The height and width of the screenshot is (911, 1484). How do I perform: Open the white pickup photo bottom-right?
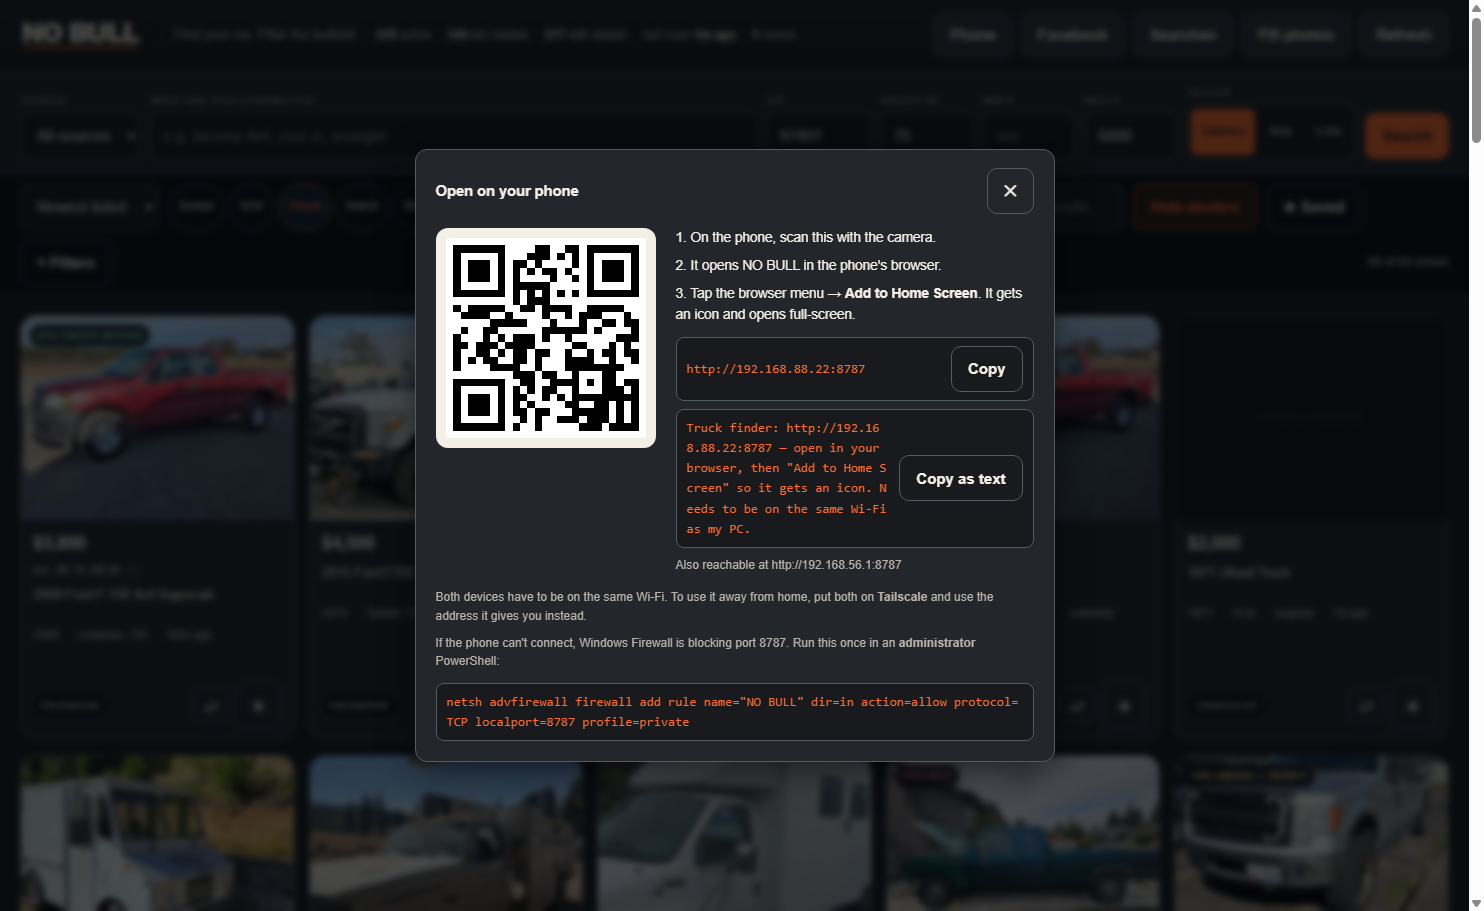coord(1312,833)
